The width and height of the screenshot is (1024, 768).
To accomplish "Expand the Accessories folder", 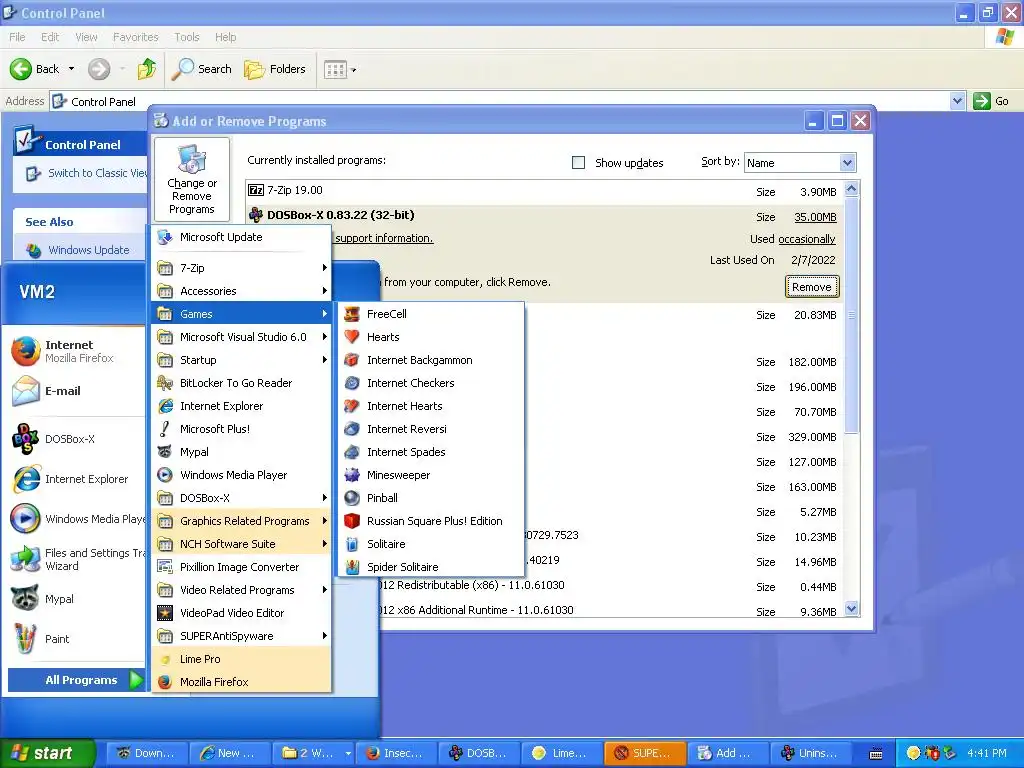I will [242, 291].
